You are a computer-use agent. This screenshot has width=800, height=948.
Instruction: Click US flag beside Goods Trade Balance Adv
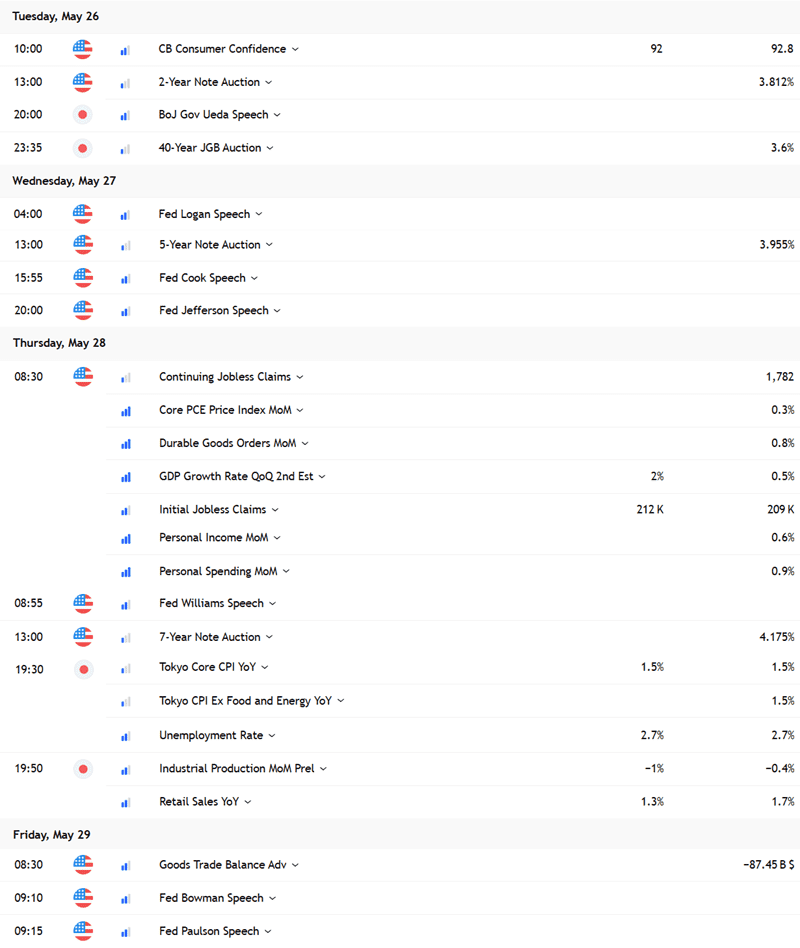click(x=83, y=865)
